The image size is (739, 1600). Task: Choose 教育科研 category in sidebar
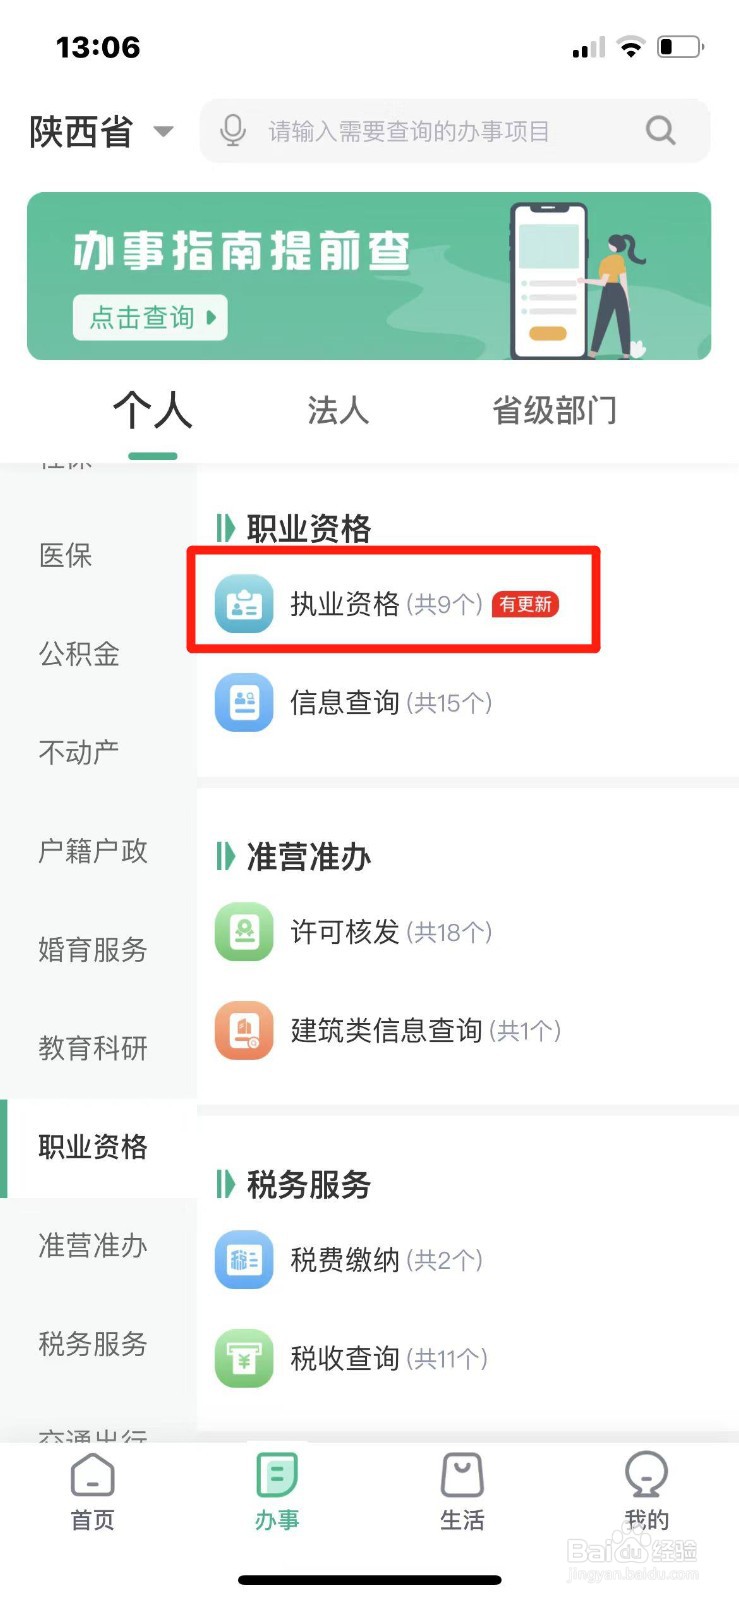pyautogui.click(x=93, y=1048)
